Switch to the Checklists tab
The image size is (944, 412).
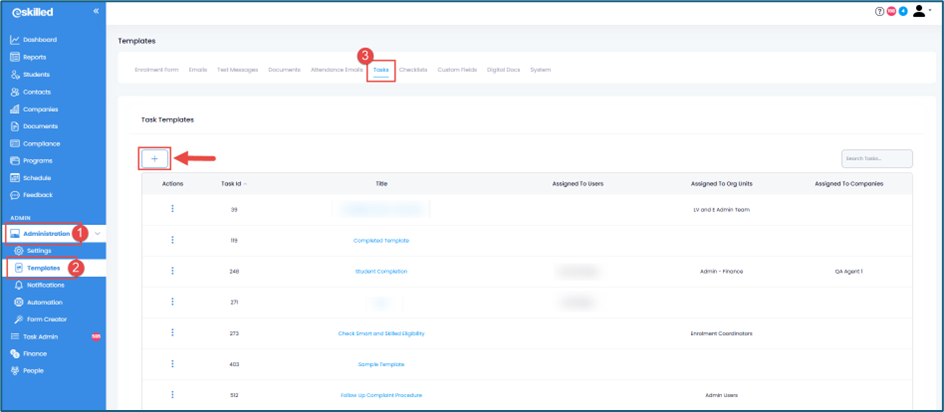click(413, 70)
